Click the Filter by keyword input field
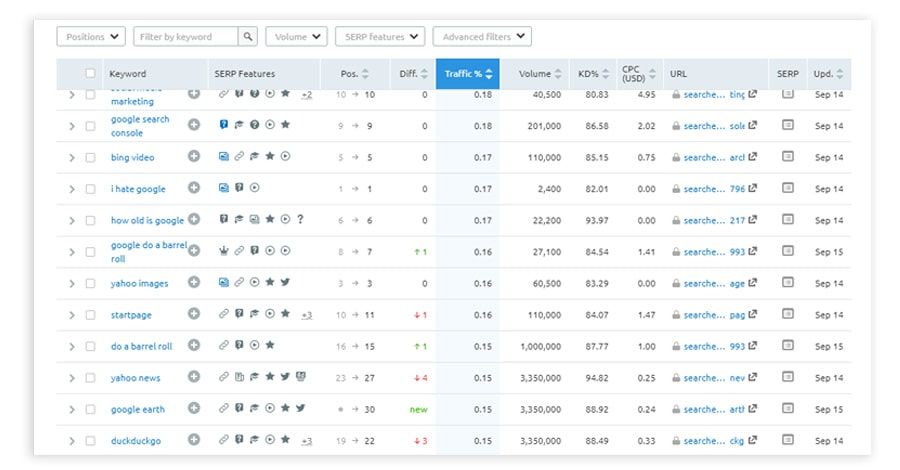Screen dimensions: 900x470 [x=186, y=37]
